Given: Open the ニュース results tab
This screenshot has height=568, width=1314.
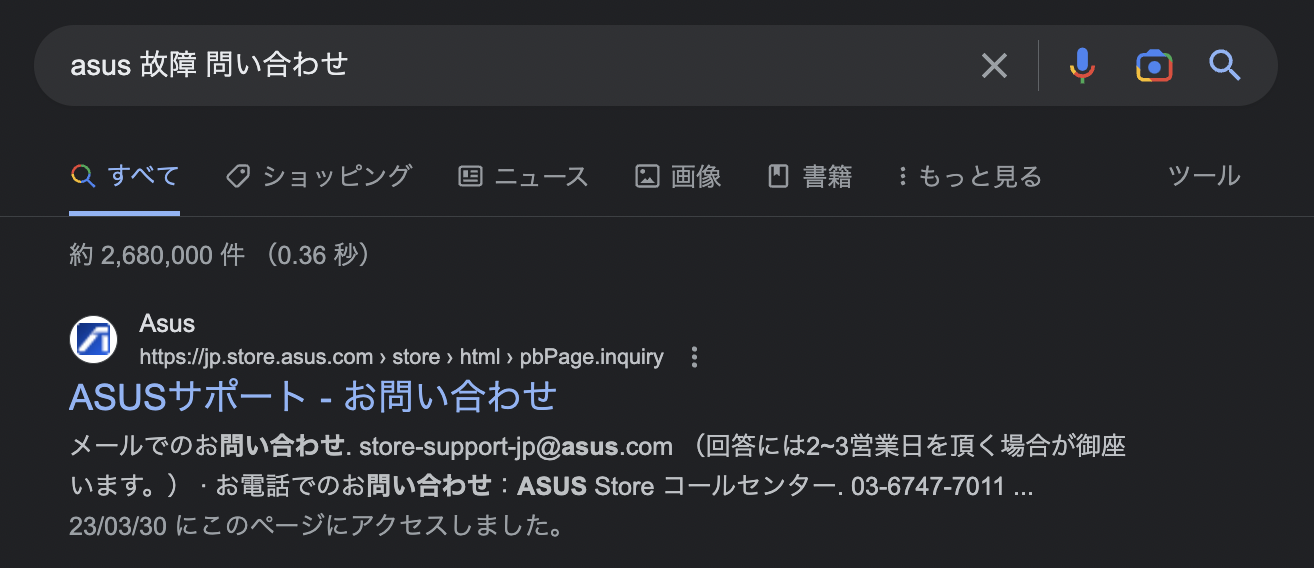Looking at the screenshot, I should (x=523, y=177).
